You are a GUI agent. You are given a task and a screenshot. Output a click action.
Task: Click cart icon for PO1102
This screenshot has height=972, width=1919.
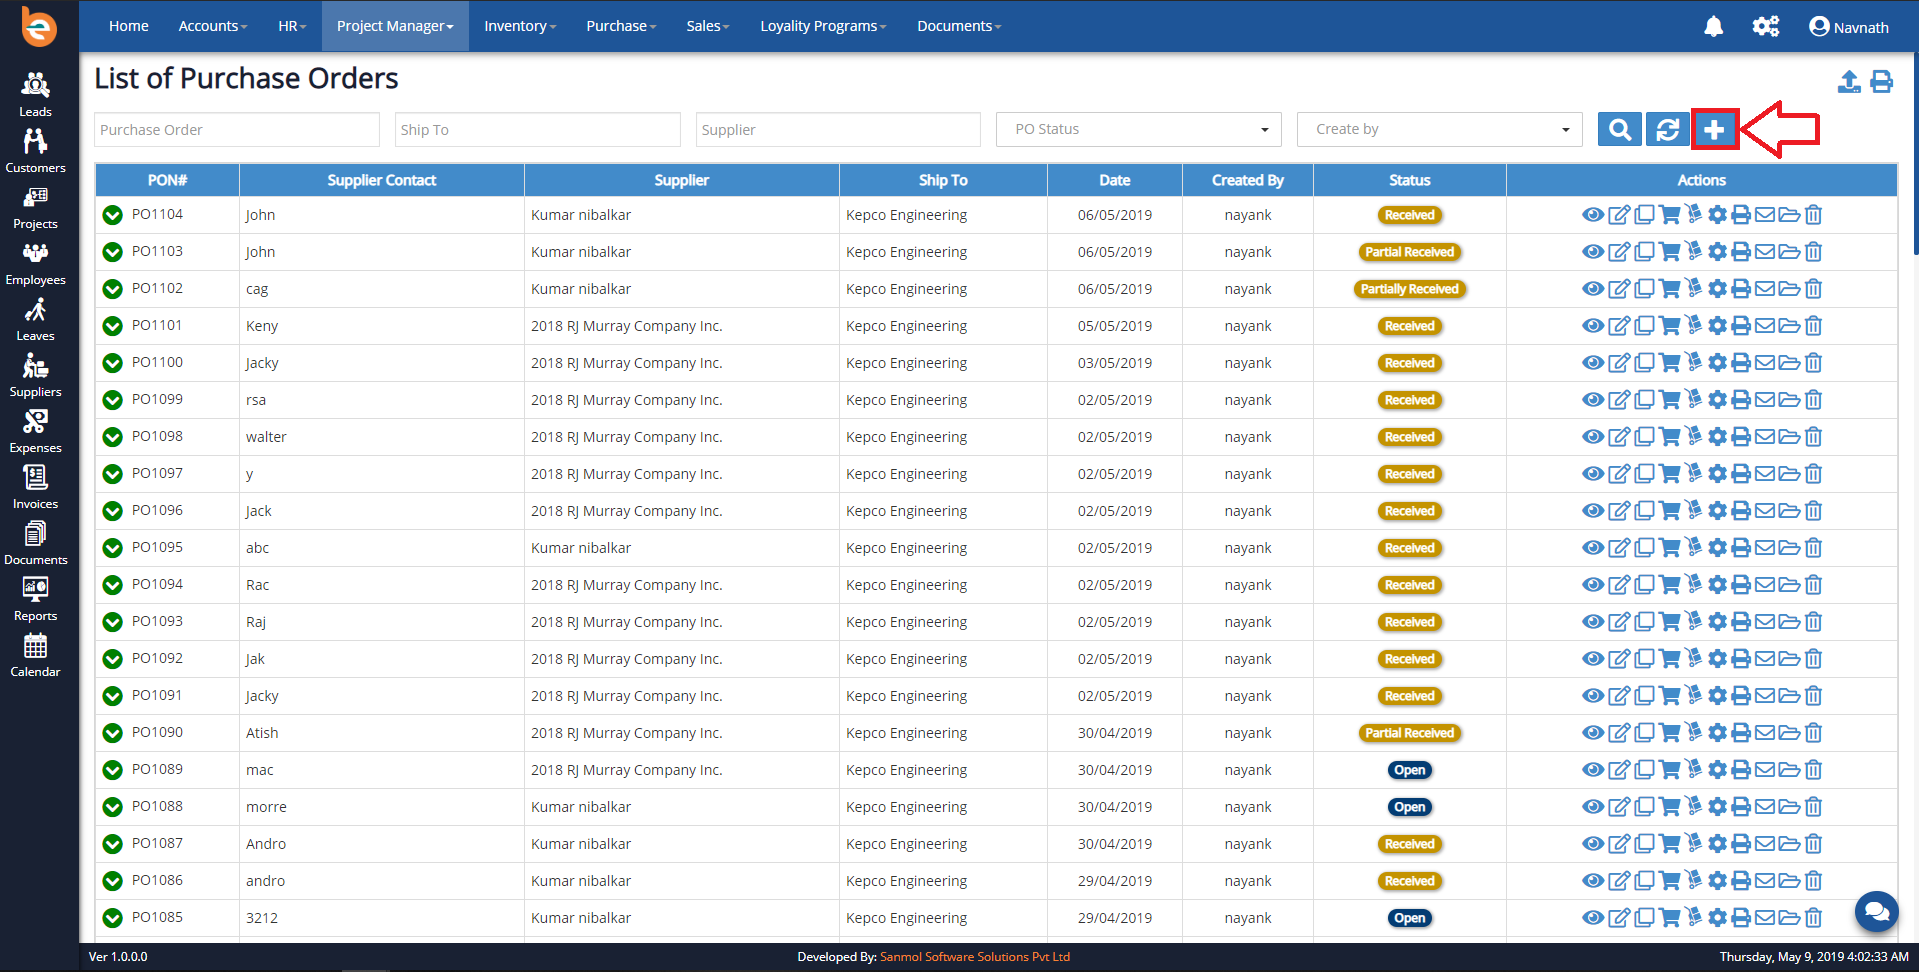tap(1669, 289)
